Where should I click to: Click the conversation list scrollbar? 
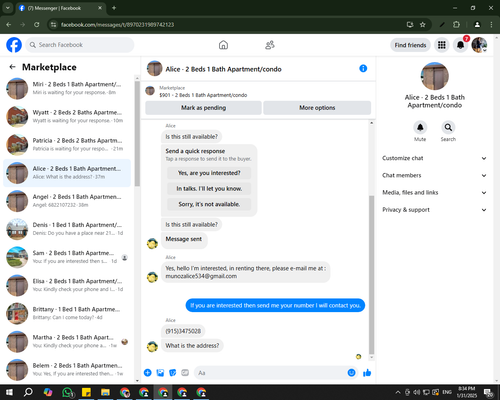[x=137, y=133]
